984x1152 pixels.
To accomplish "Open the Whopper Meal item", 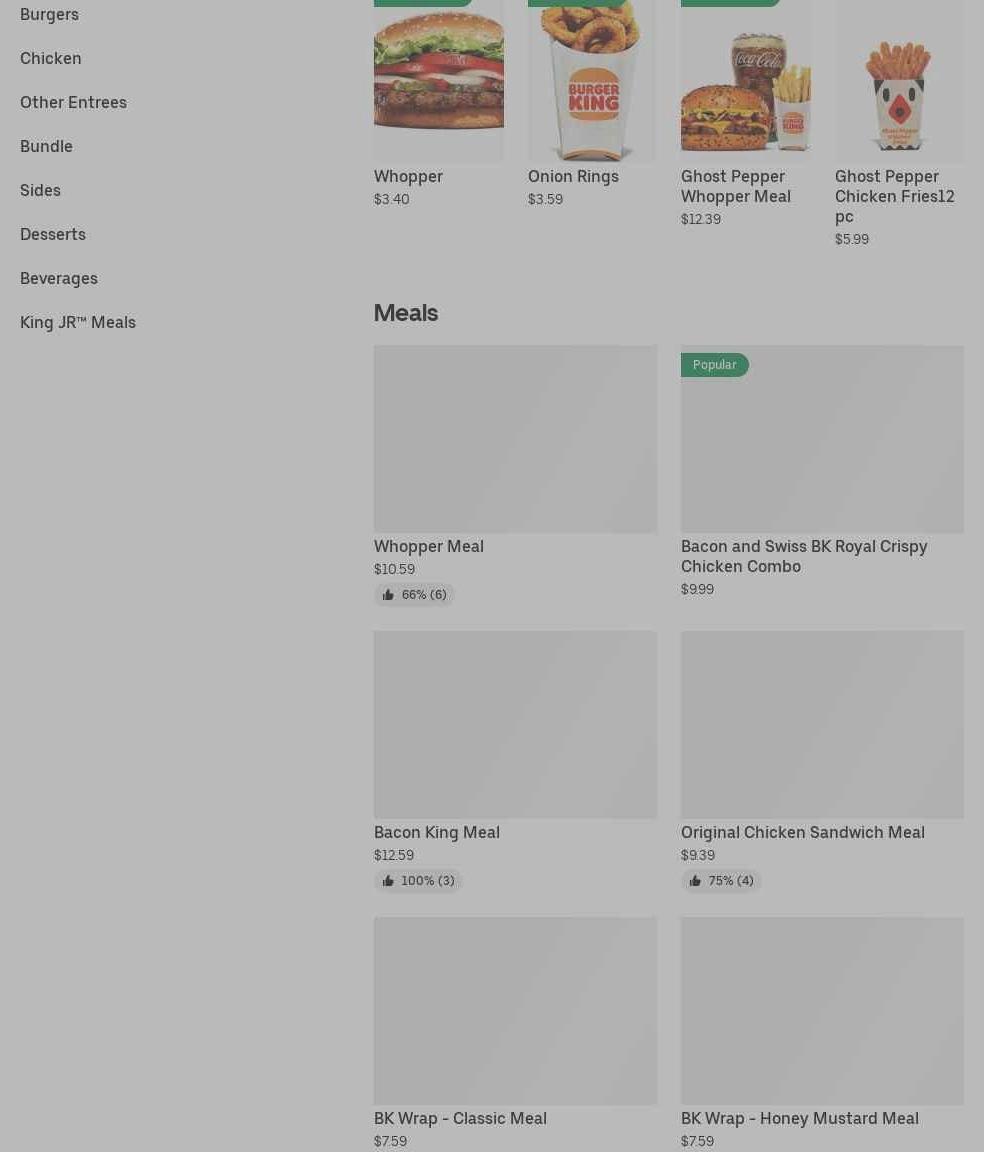I will (428, 547).
